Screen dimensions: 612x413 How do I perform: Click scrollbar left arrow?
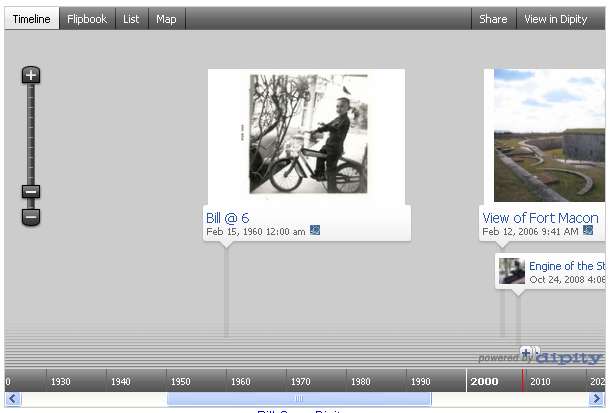click(12, 399)
